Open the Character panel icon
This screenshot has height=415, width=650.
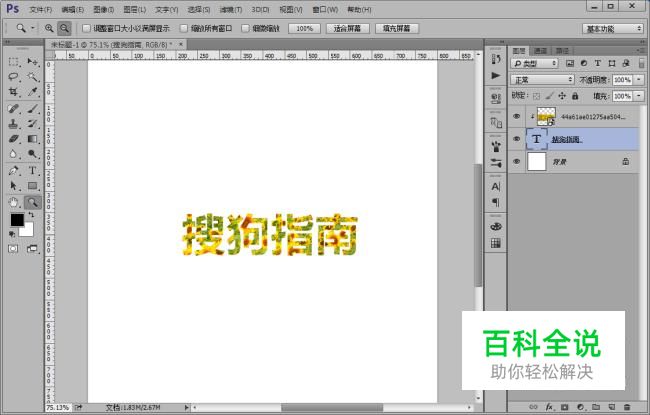pos(495,187)
